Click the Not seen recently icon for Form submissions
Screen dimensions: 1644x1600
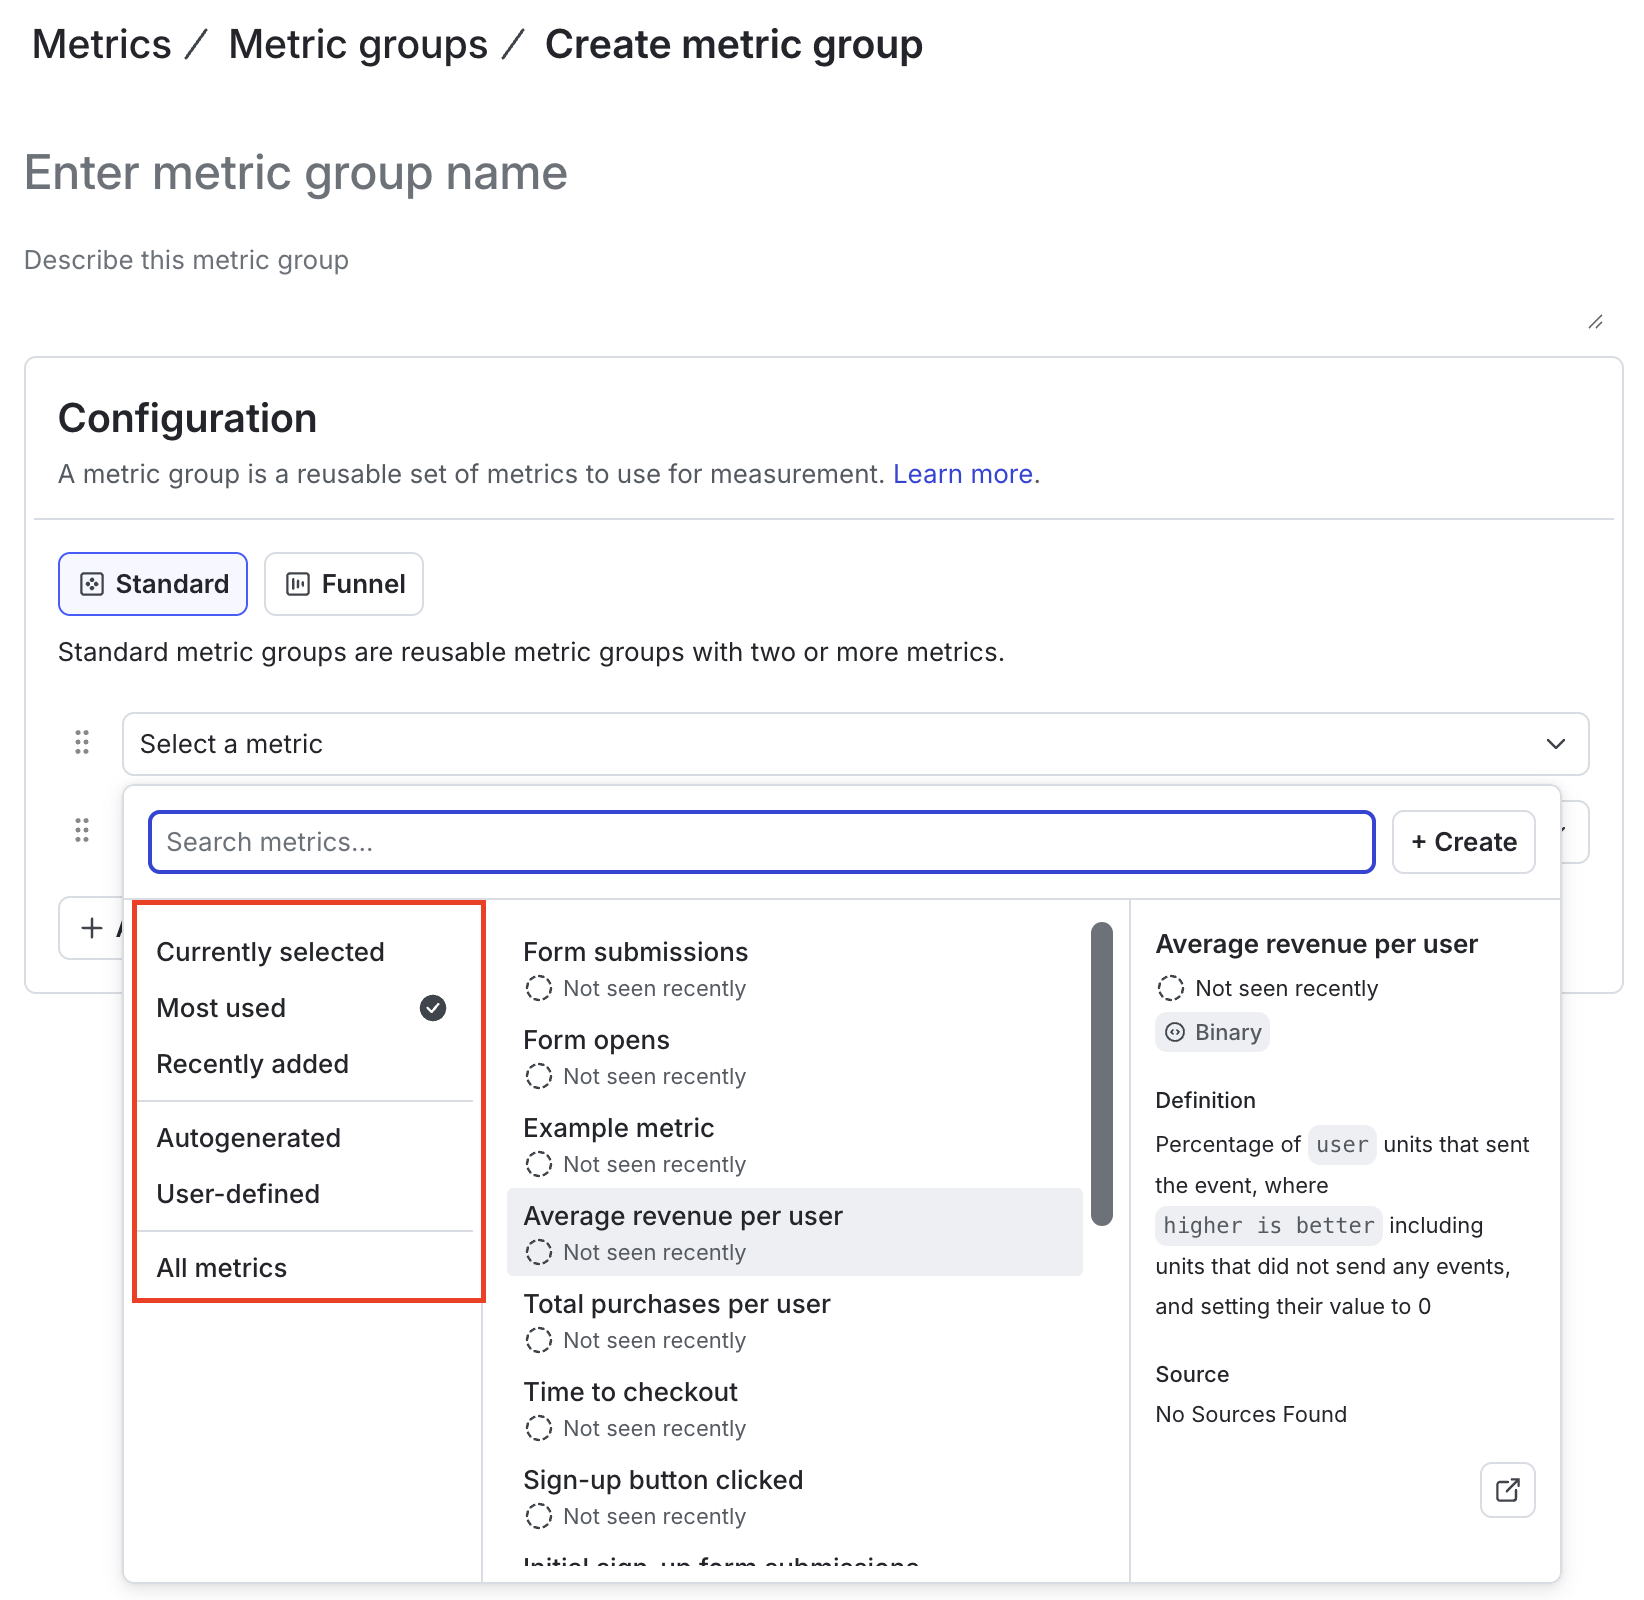pyautogui.click(x=539, y=988)
